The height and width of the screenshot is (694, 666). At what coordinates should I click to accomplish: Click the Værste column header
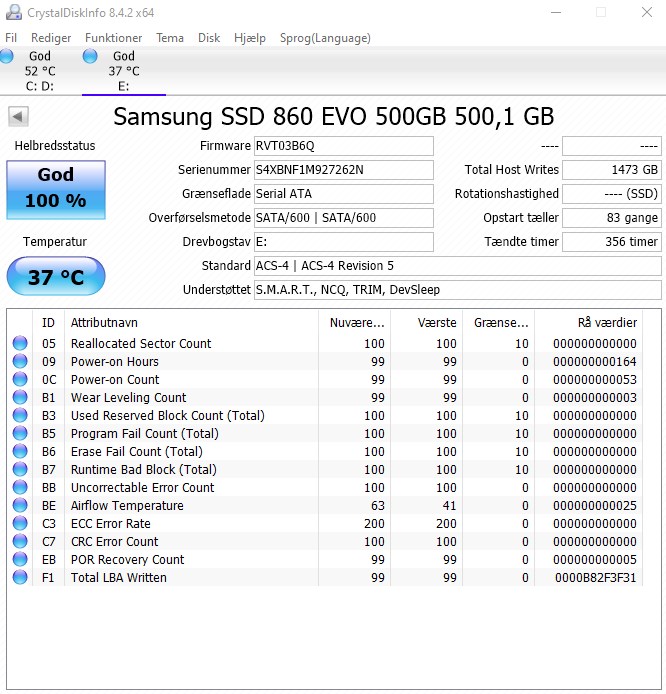pyautogui.click(x=427, y=323)
